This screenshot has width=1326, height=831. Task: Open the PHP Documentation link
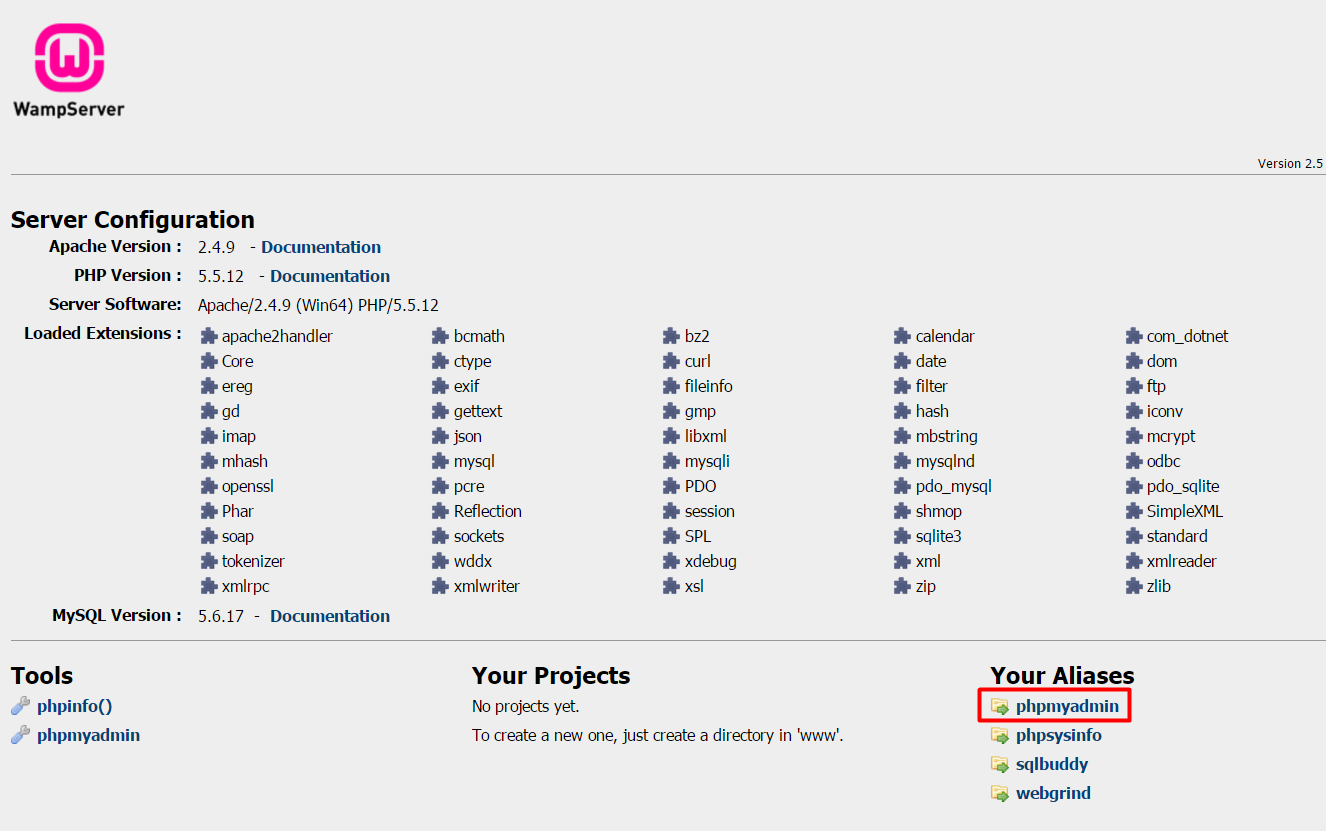330,276
